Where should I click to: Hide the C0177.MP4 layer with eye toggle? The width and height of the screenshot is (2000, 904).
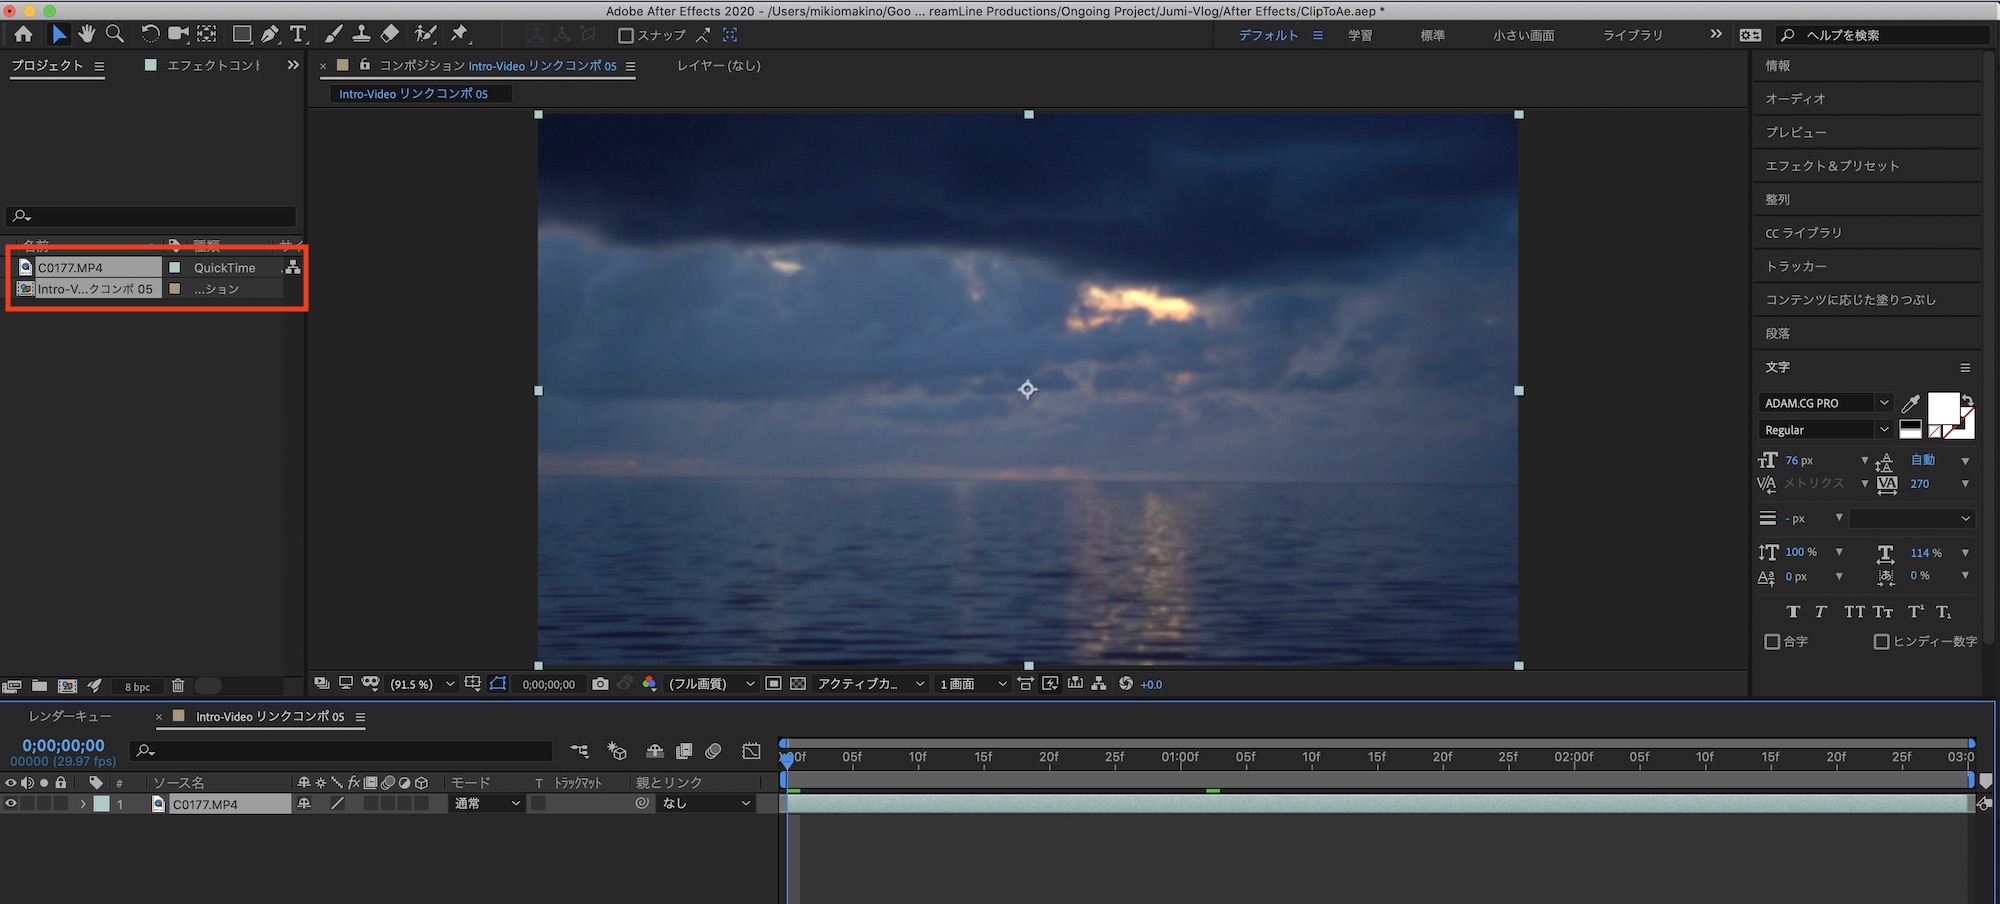[x=11, y=804]
